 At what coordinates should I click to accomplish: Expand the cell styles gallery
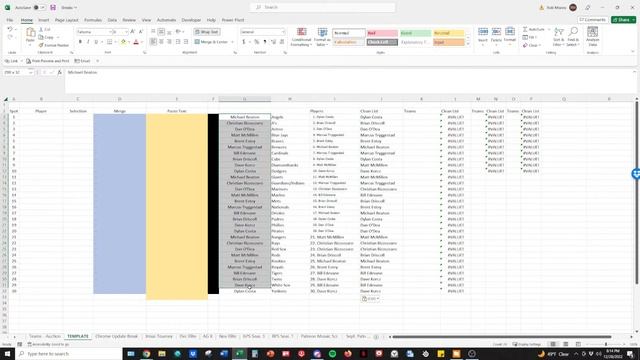coord(469,43)
